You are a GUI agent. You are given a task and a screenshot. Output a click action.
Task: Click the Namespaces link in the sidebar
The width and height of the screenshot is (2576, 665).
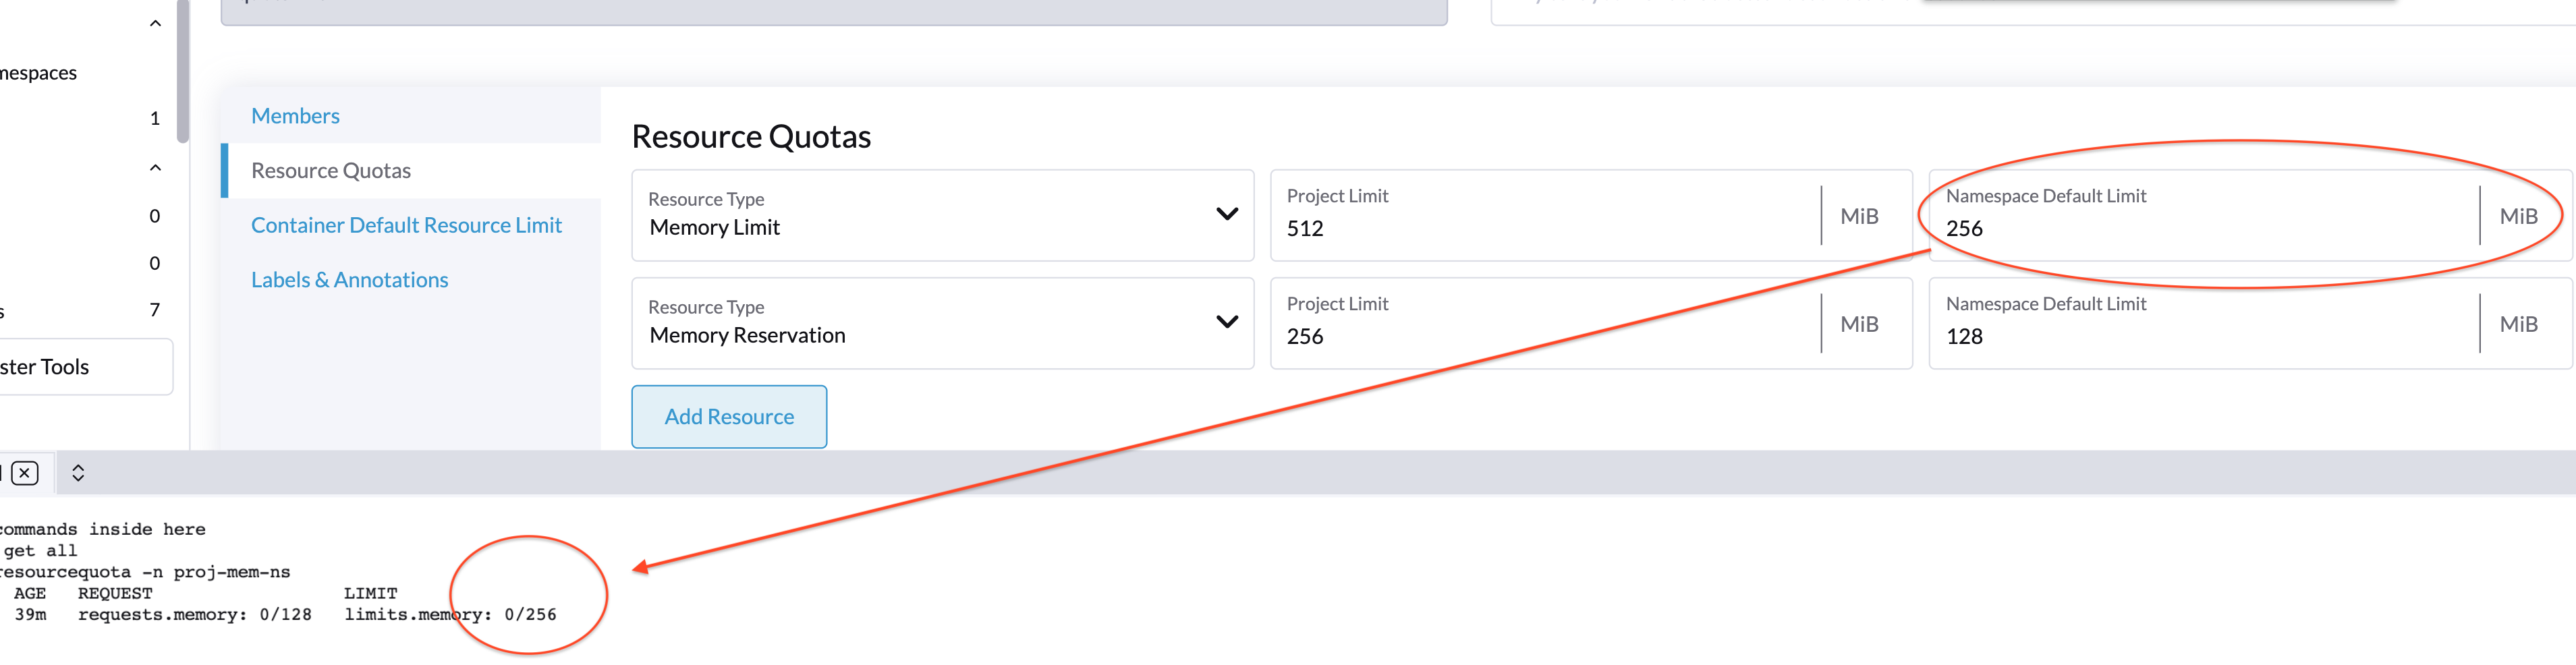pyautogui.click(x=39, y=71)
